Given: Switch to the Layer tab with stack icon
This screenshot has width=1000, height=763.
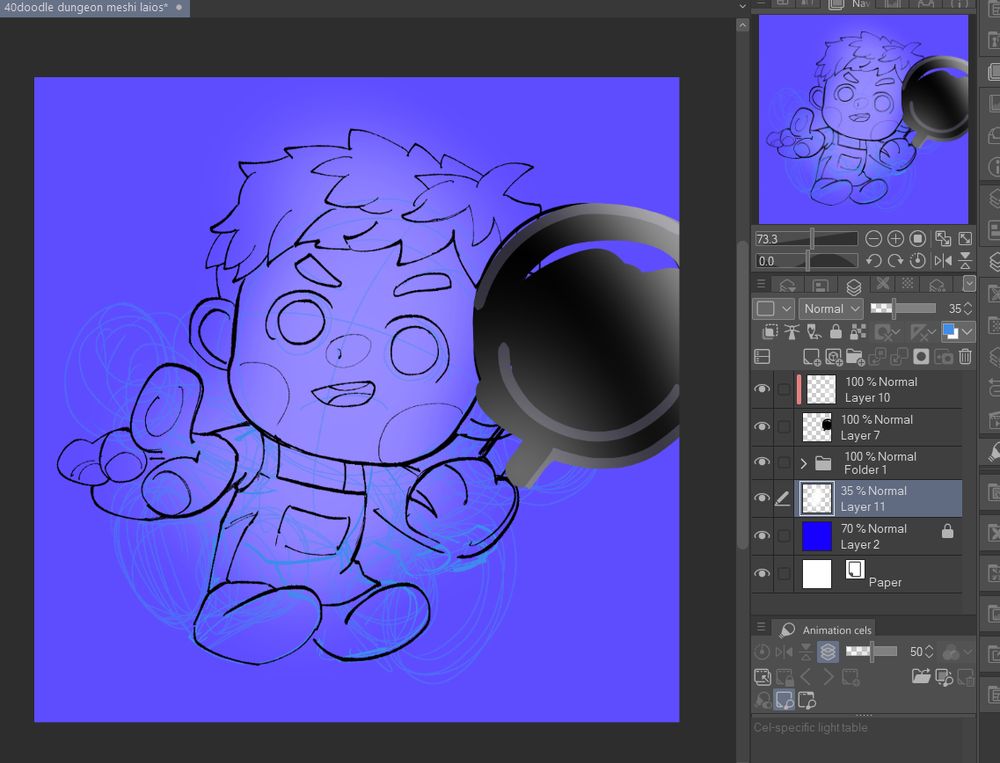Looking at the screenshot, I should click(x=854, y=285).
